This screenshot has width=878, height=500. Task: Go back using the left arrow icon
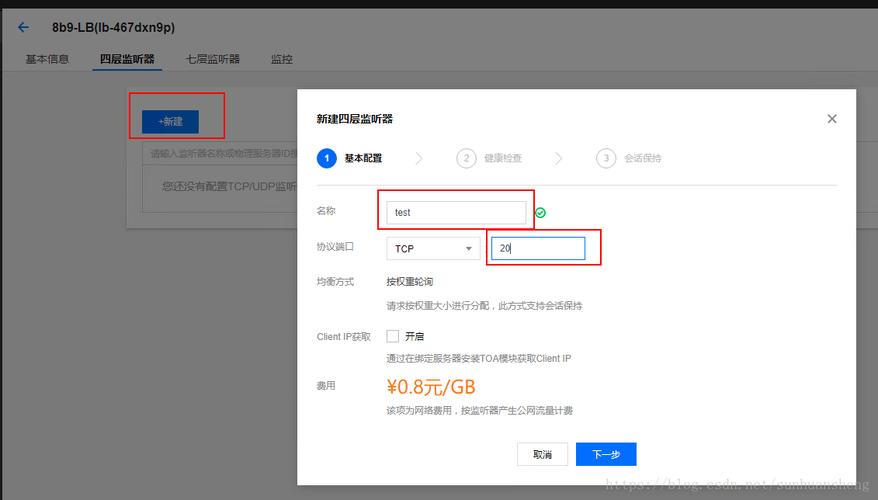point(24,27)
